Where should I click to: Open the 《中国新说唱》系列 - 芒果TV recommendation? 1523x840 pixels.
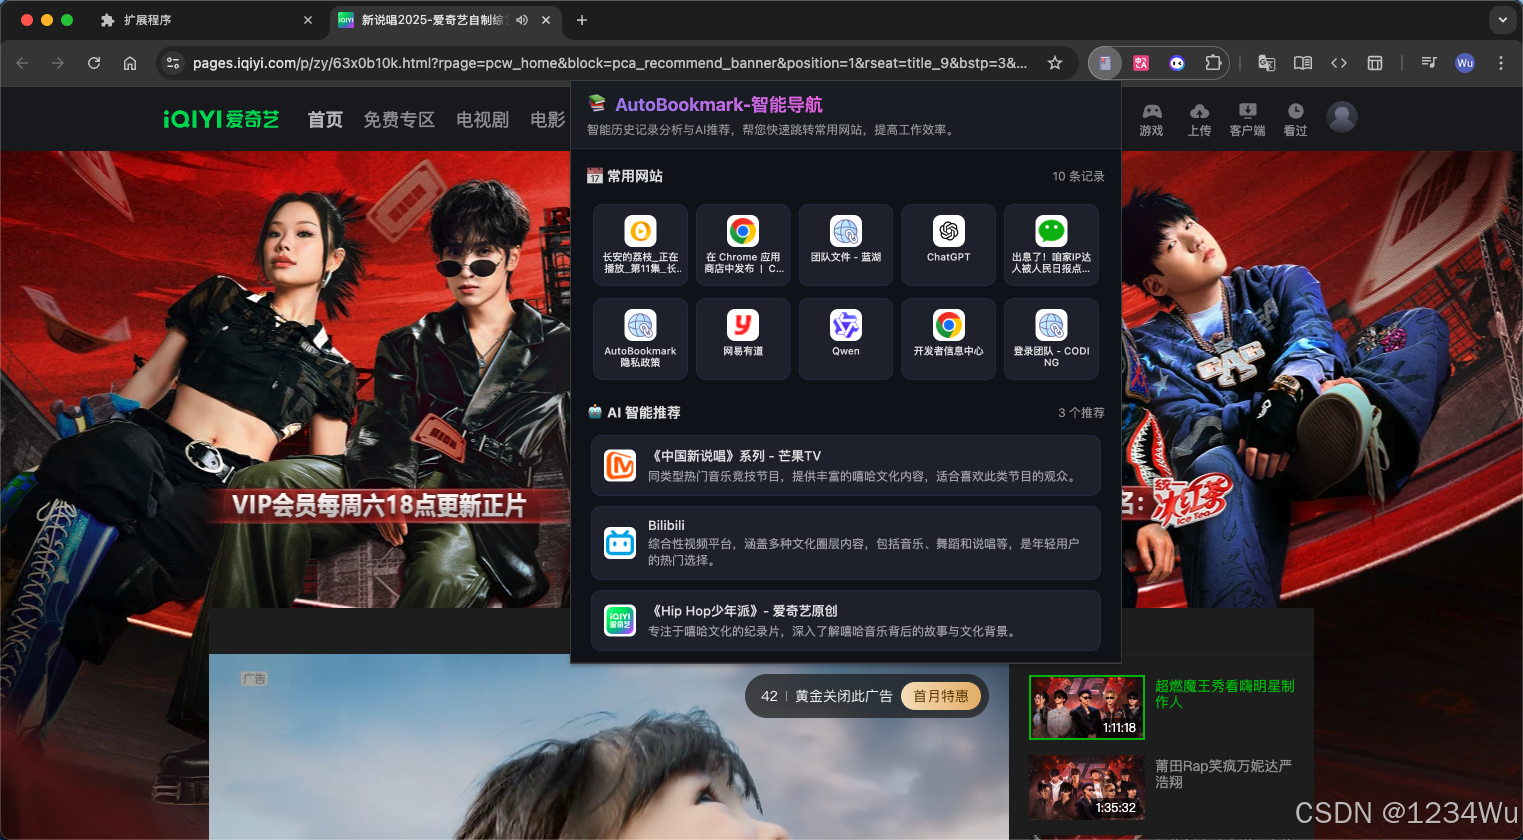846,465
